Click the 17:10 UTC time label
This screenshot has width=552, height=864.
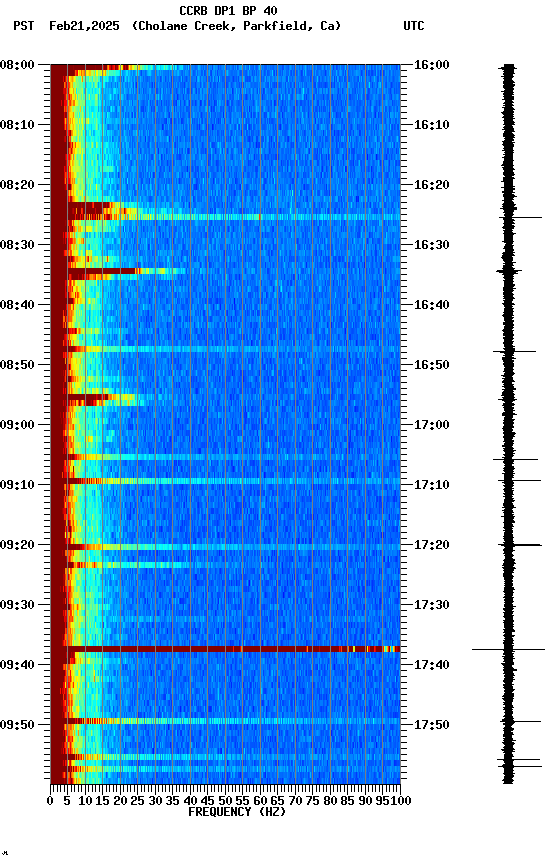[431, 485]
